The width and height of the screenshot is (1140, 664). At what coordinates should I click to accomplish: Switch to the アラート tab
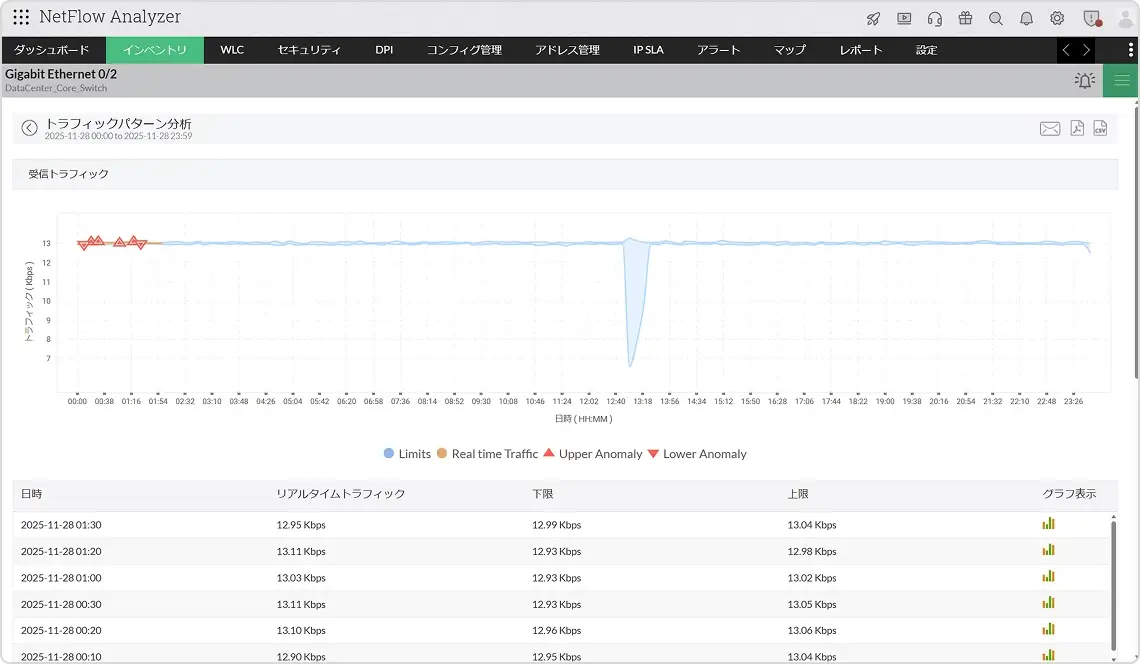[718, 50]
